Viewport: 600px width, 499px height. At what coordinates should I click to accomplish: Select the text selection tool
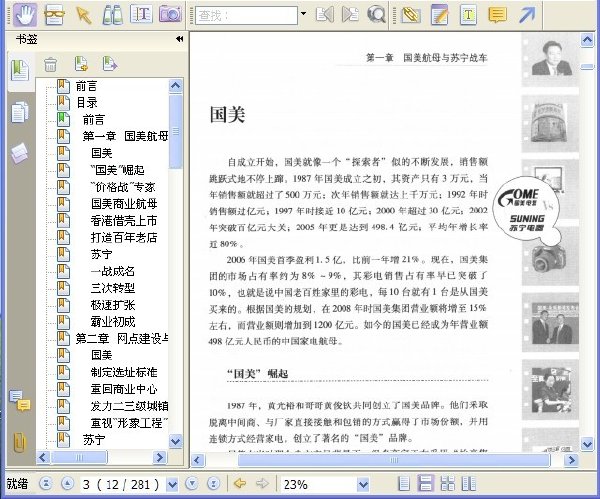click(x=141, y=15)
